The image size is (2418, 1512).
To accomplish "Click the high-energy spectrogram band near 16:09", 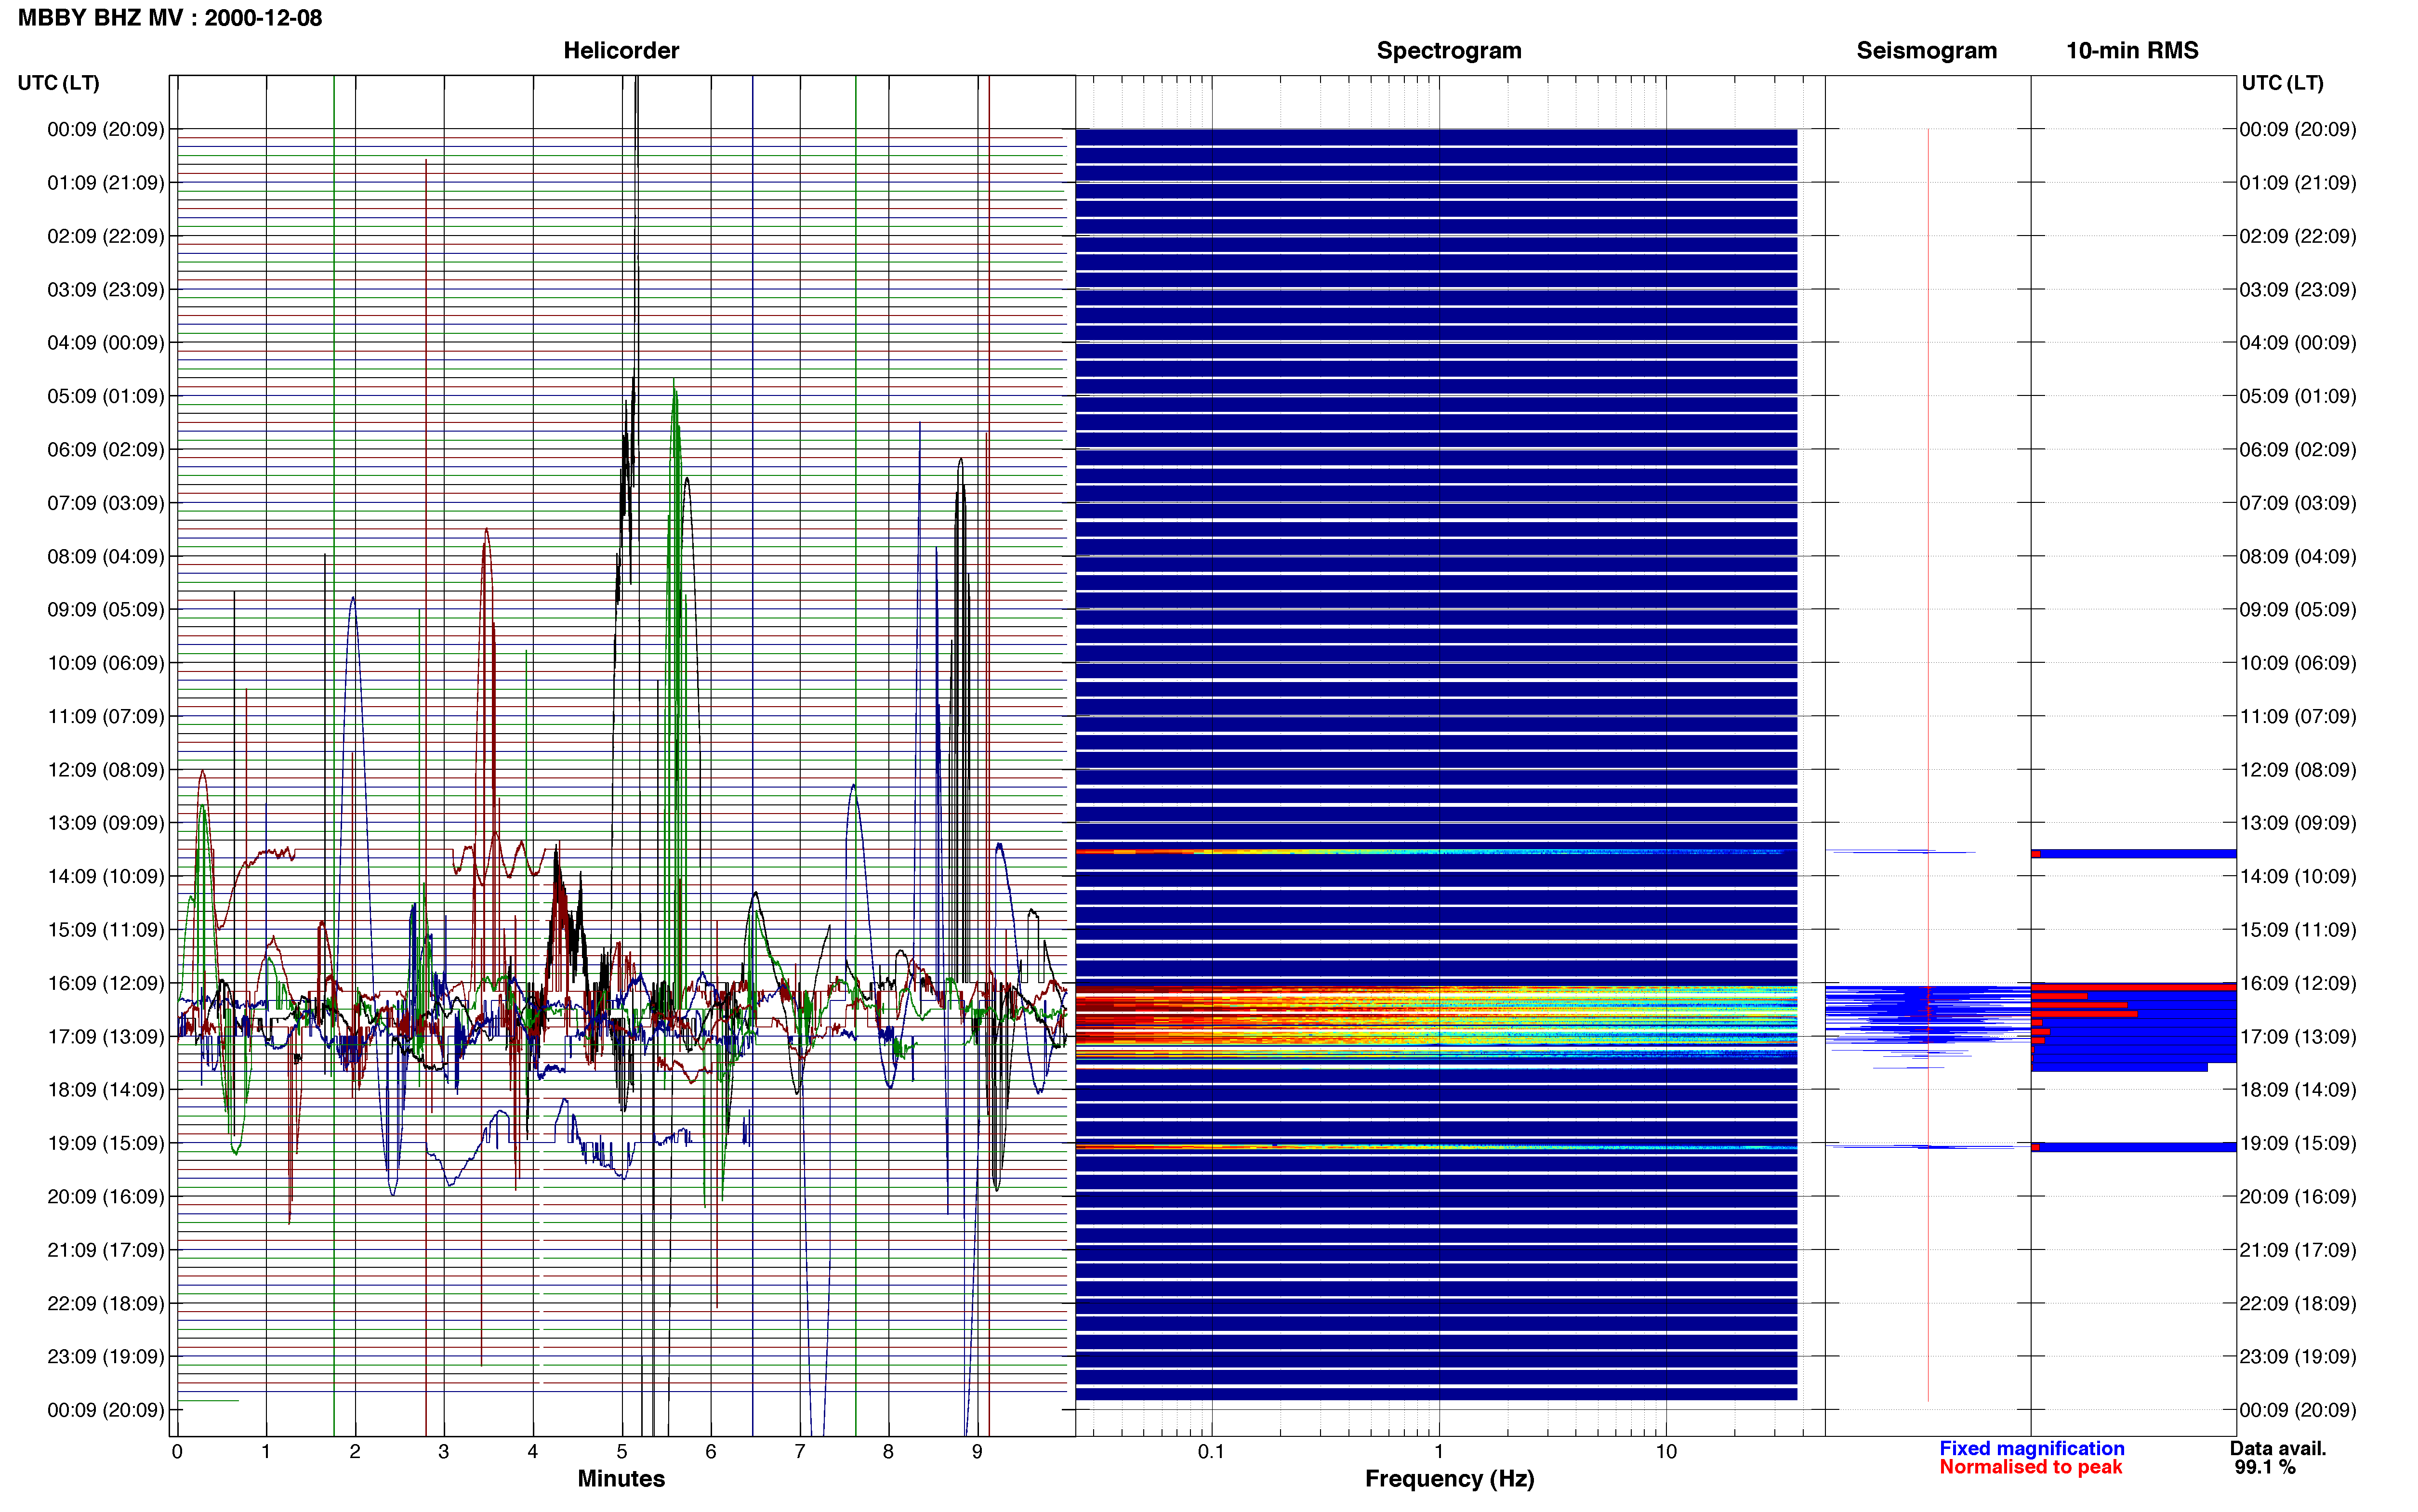I will point(1436,1015).
